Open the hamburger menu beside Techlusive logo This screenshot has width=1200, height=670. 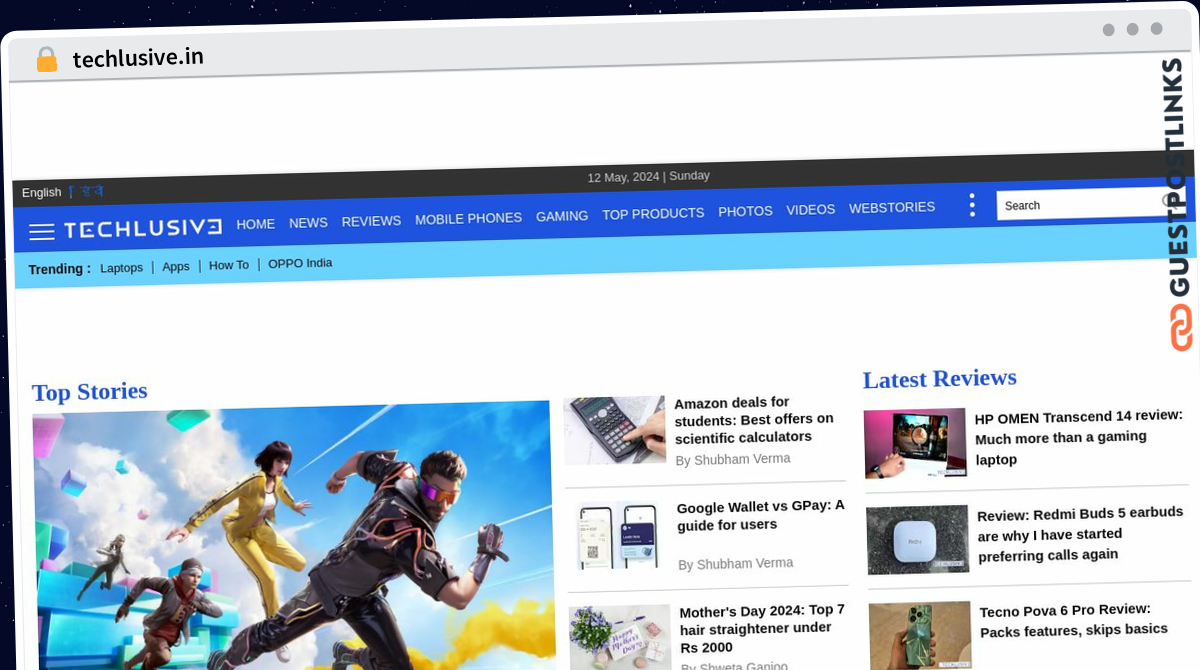[42, 232]
